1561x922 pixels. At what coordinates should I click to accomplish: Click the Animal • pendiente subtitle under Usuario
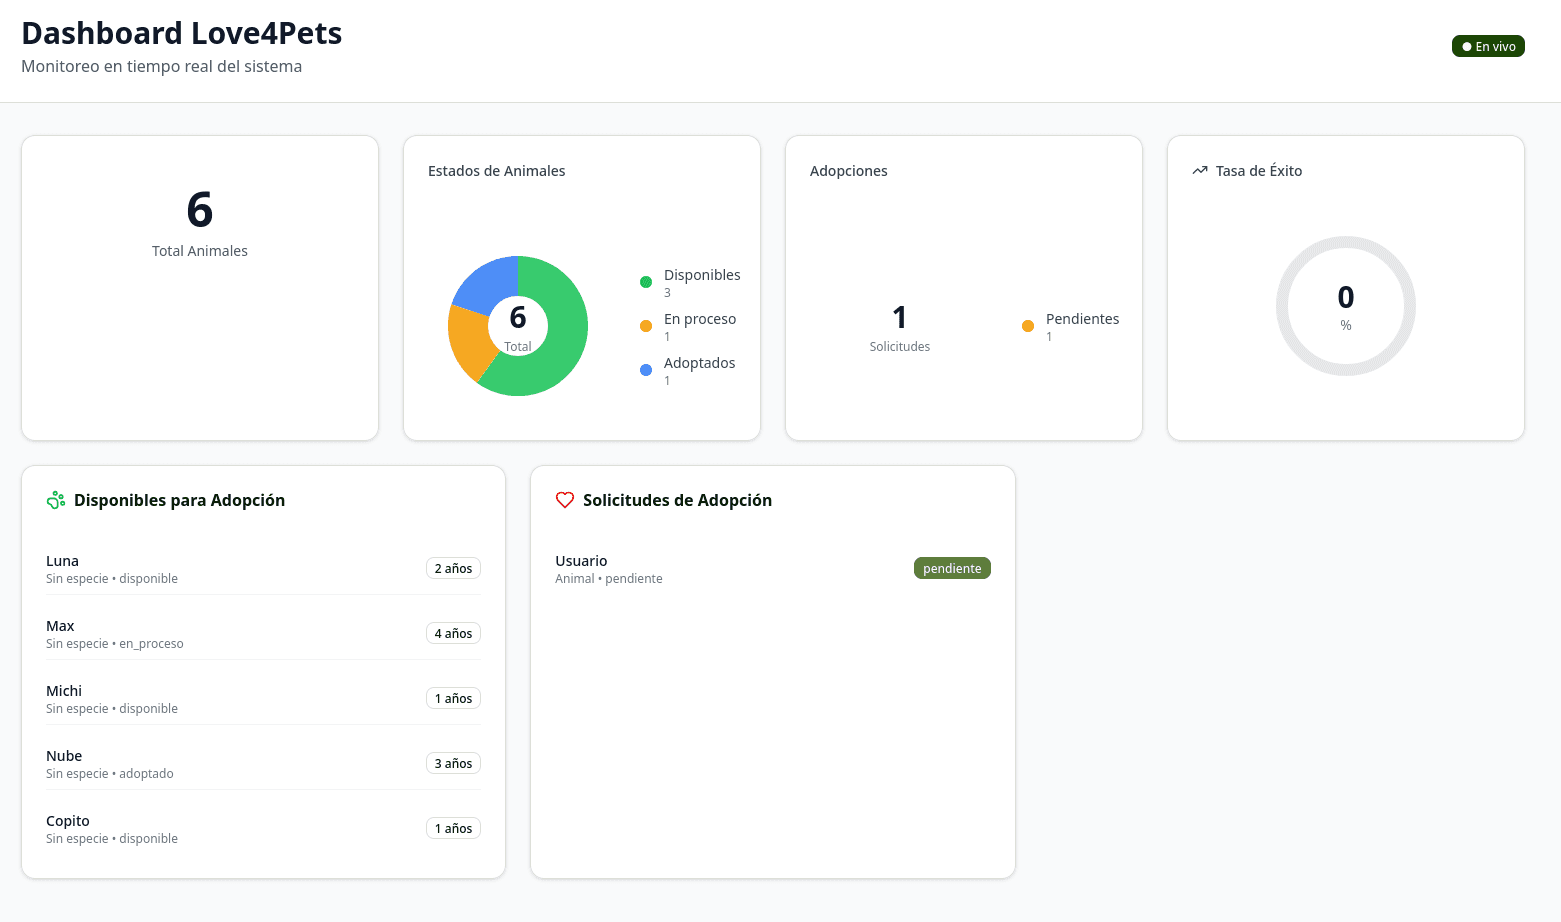(x=609, y=579)
